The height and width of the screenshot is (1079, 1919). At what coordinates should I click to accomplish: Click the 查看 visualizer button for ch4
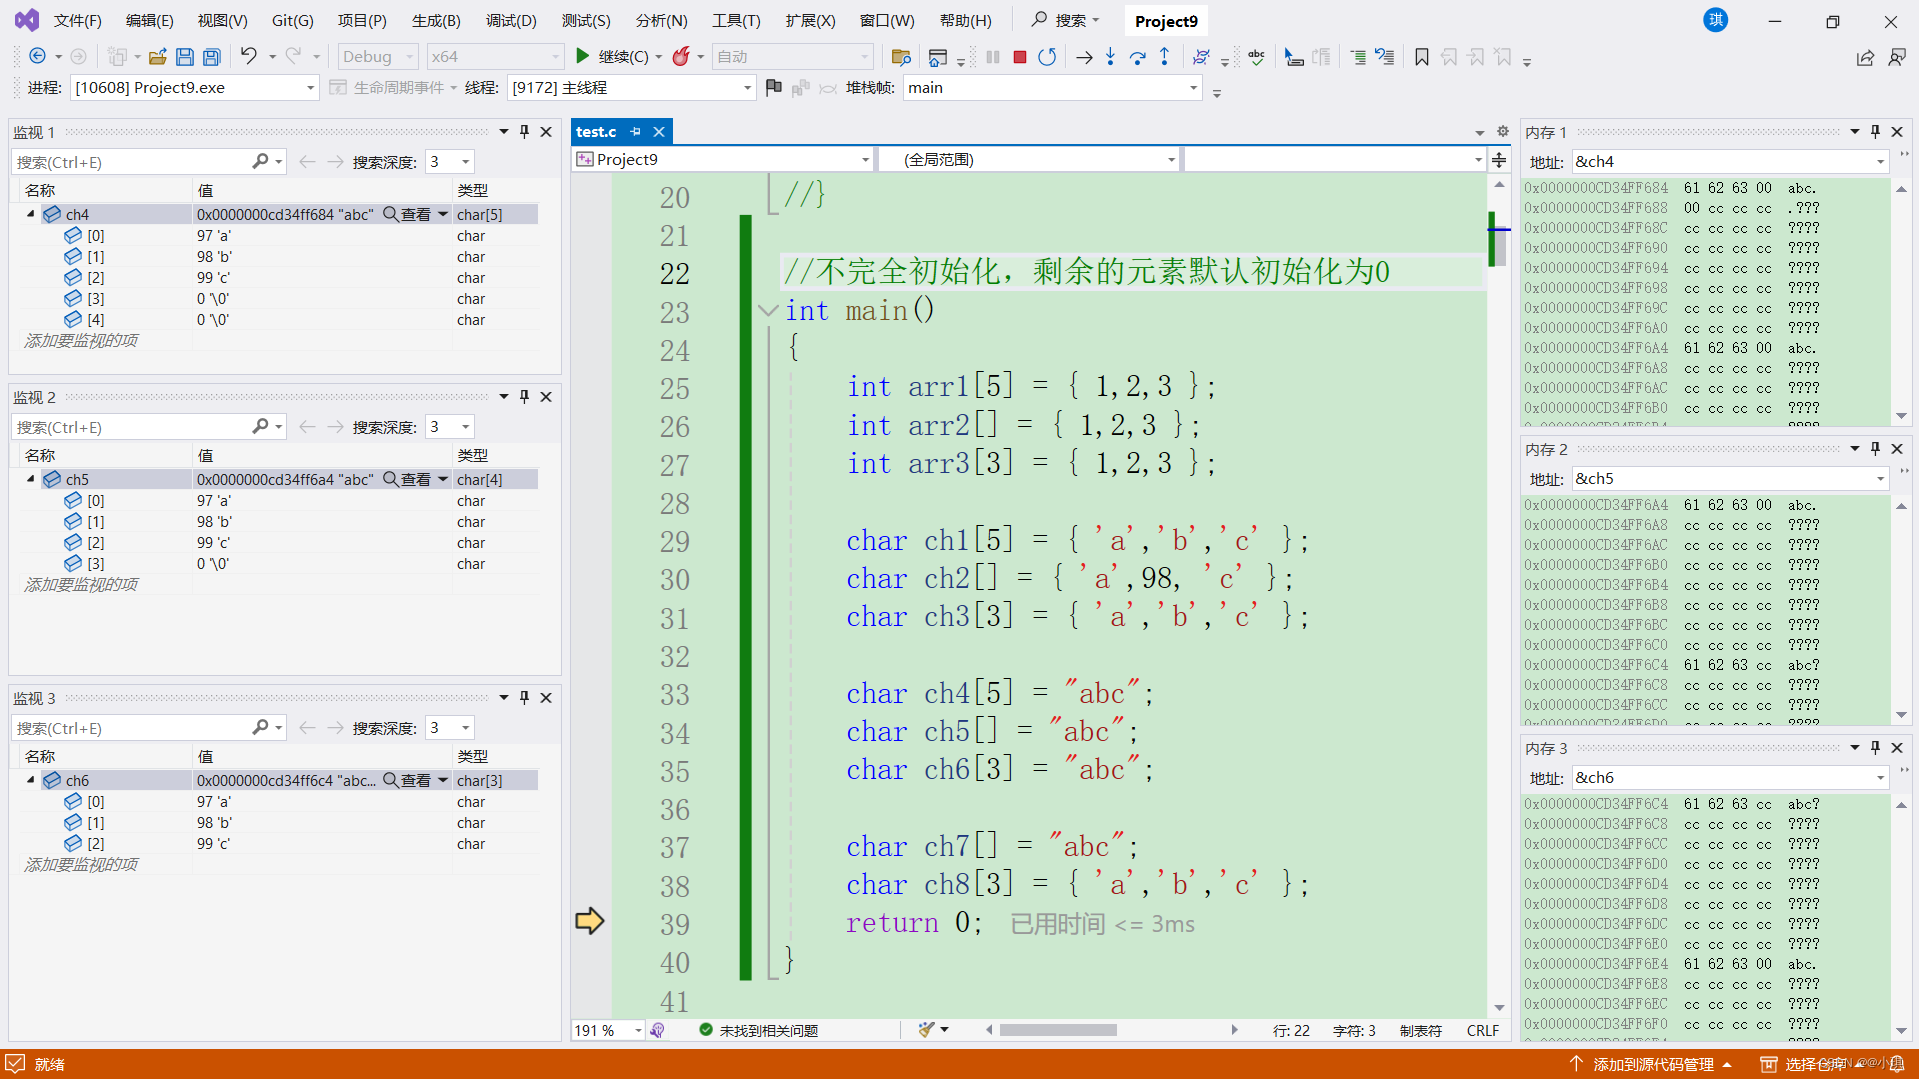[408, 214]
